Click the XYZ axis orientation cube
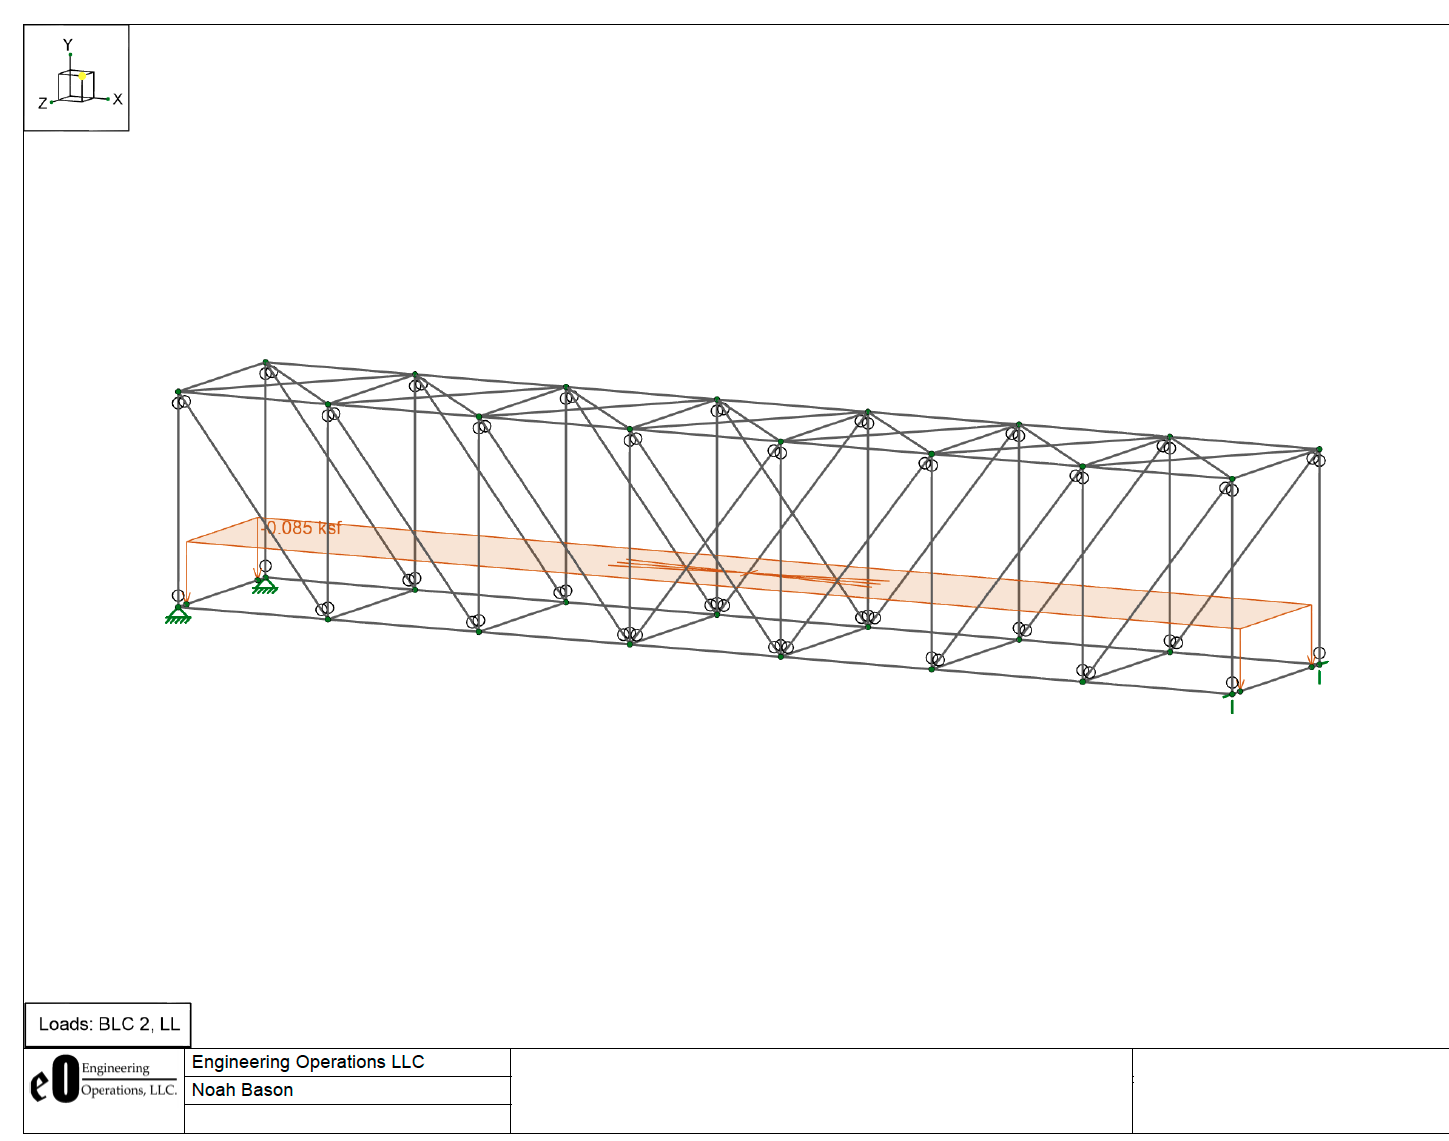The height and width of the screenshot is (1141, 1449). [x=75, y=86]
